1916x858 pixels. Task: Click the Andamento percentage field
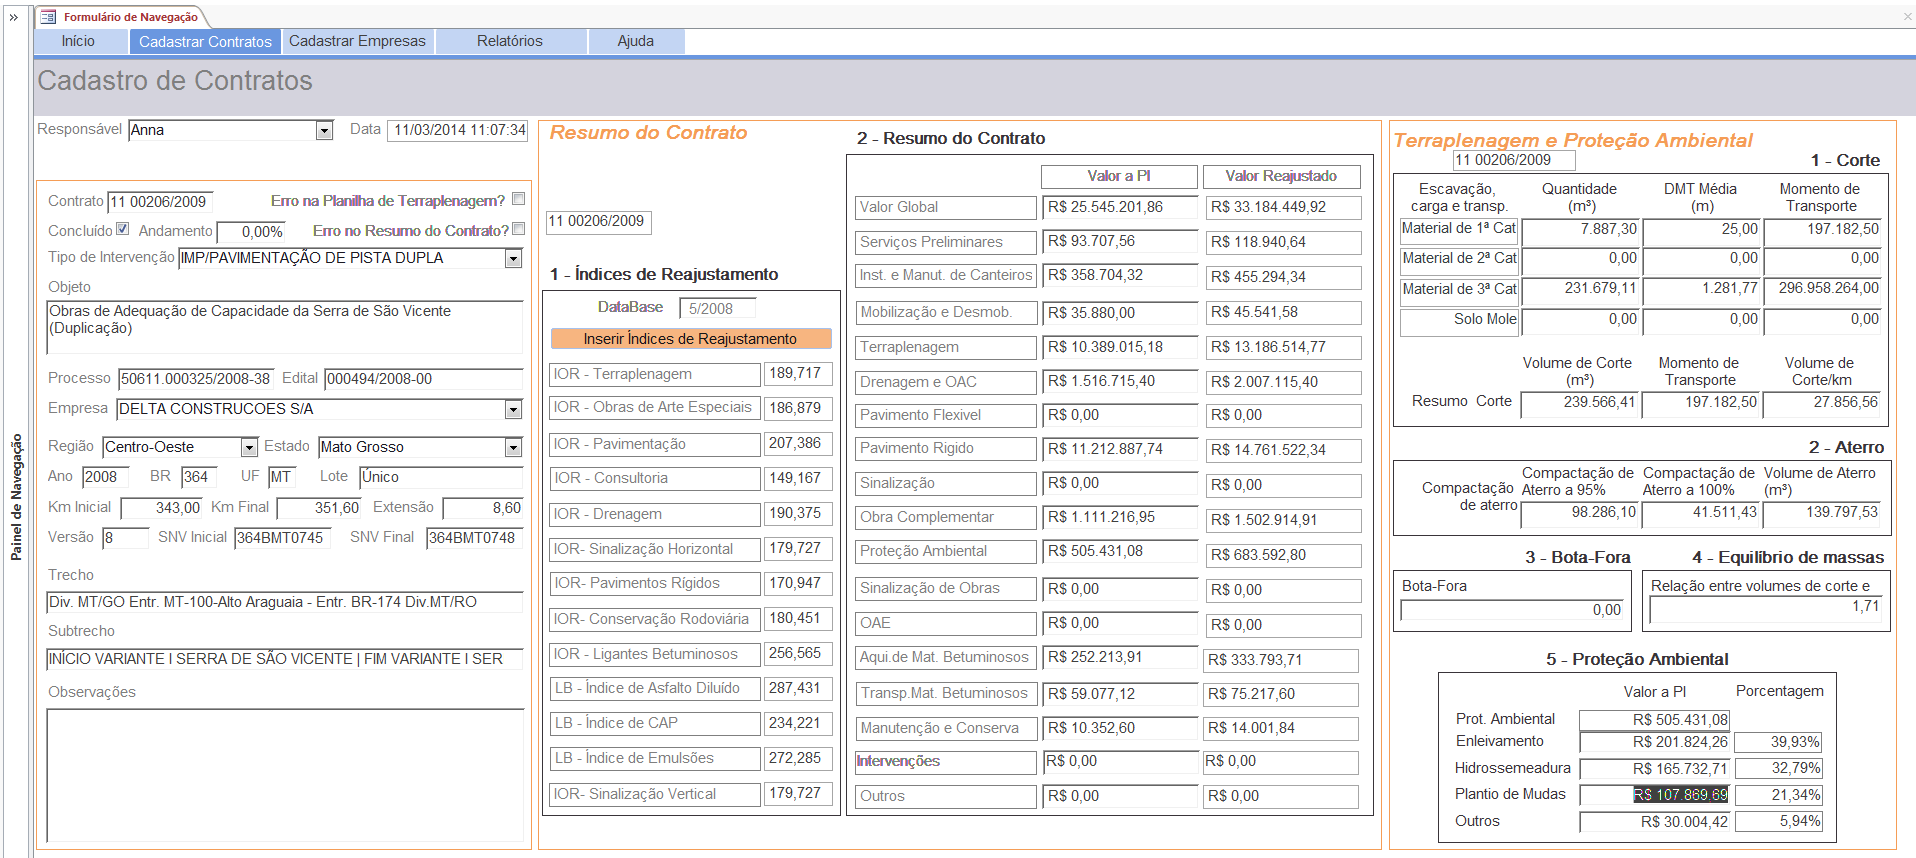pos(251,232)
